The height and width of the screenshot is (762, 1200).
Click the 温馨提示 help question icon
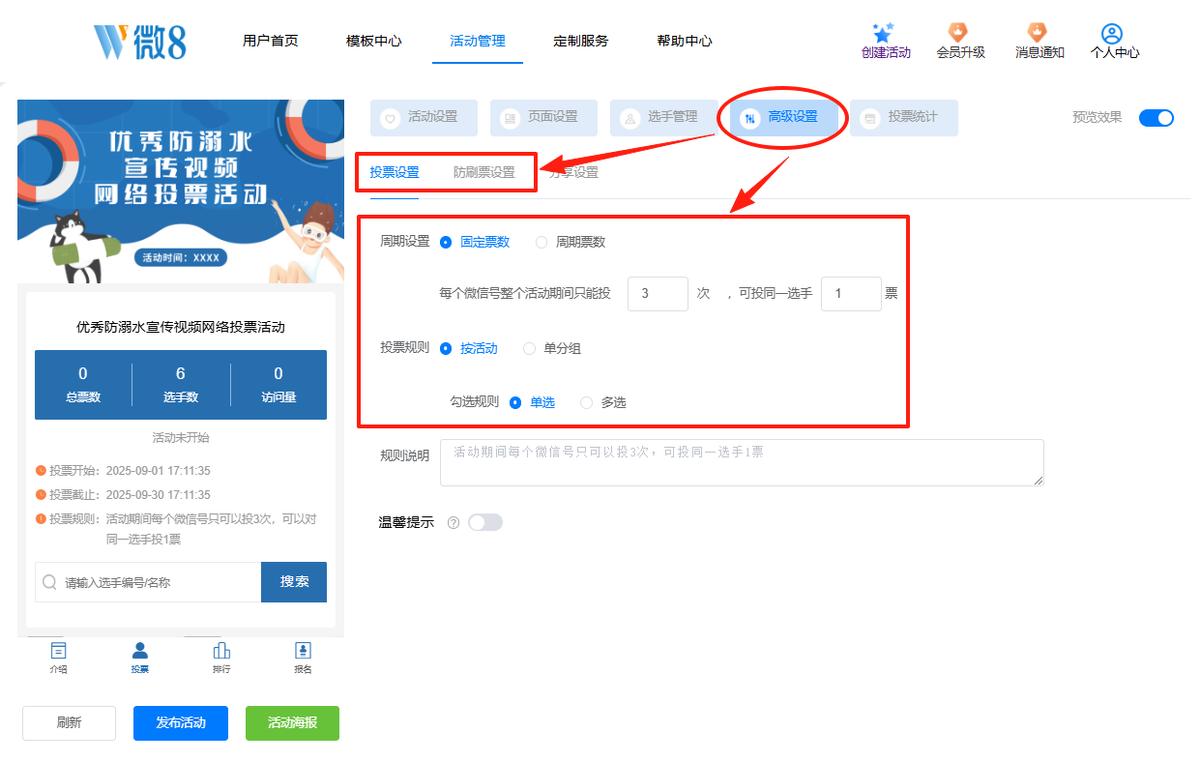[453, 523]
